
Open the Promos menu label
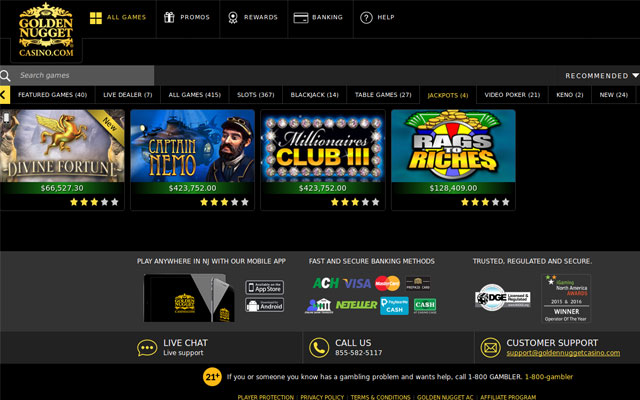click(x=195, y=17)
